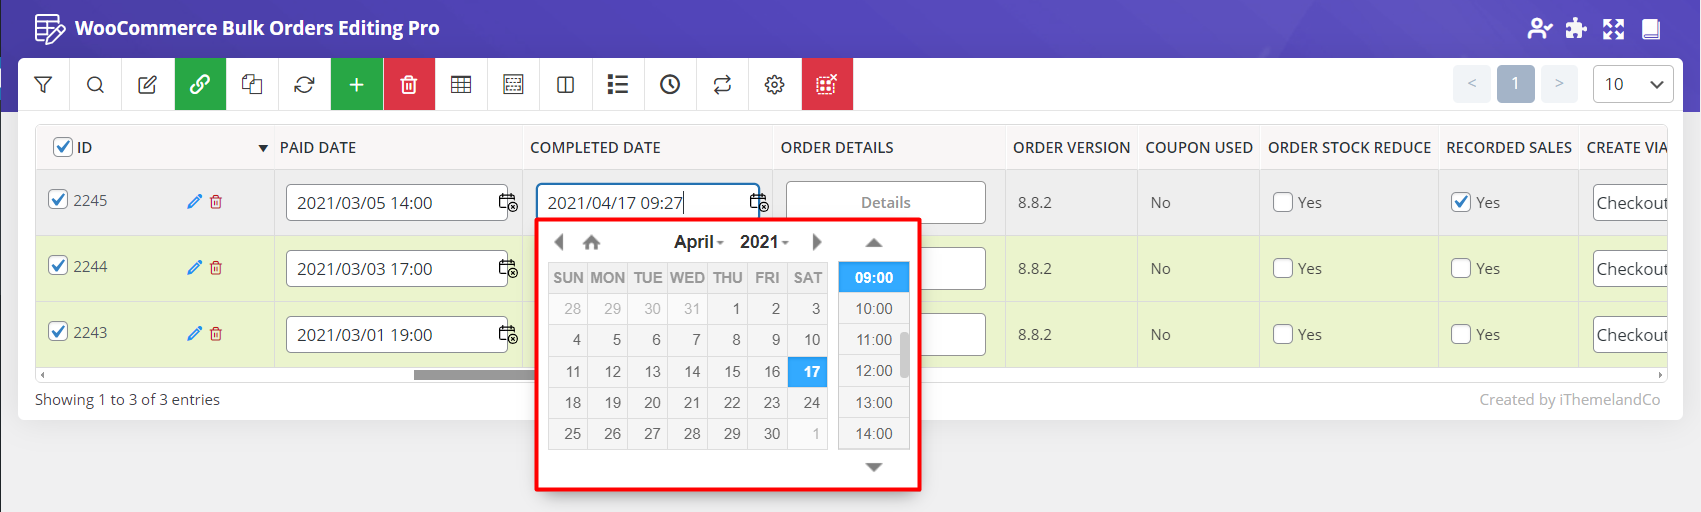Expand the April month dropdown in calendar
This screenshot has height=512, width=1701.
tap(698, 242)
